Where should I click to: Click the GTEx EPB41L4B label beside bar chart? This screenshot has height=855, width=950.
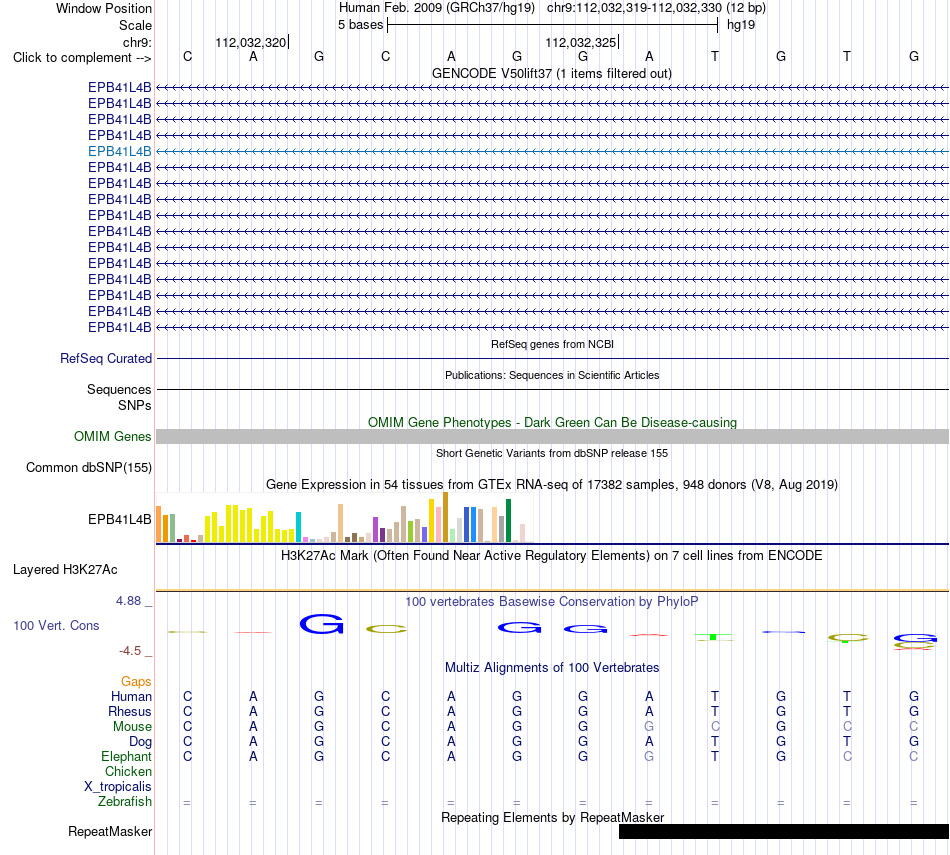coord(119,519)
